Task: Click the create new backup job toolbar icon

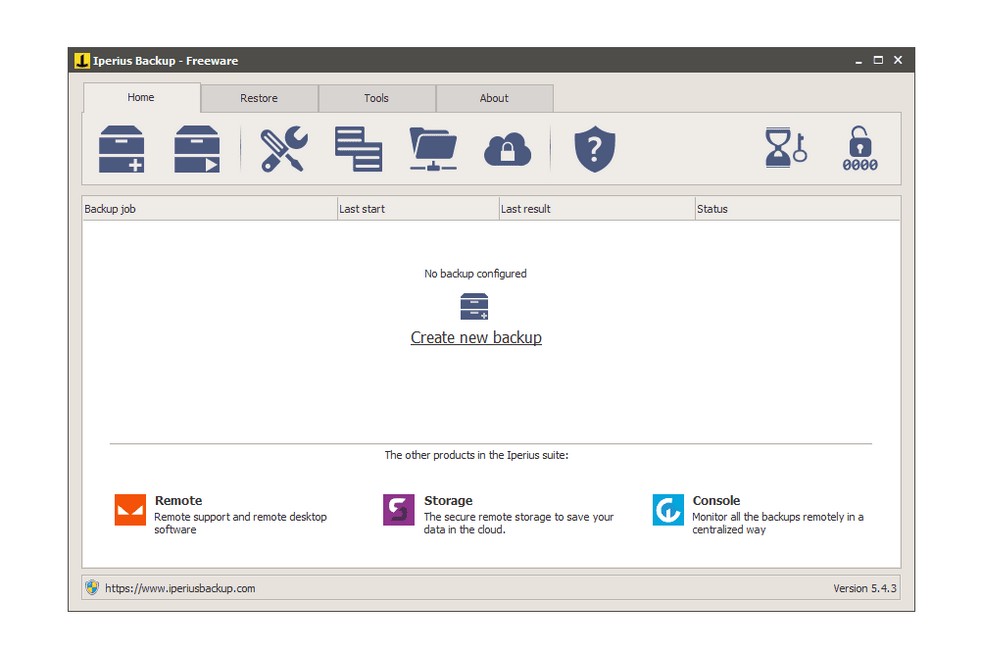Action: coord(121,149)
